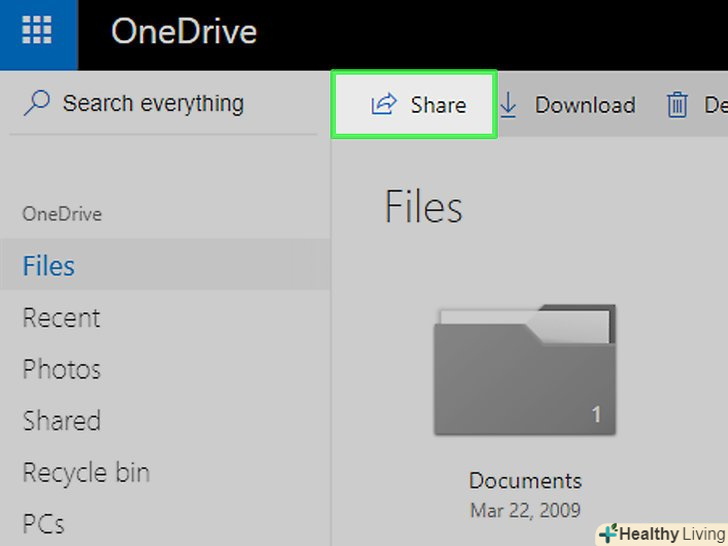Screen dimensions: 728x546
Task: Open the app launcher waffle icon
Action: pos(37,30)
